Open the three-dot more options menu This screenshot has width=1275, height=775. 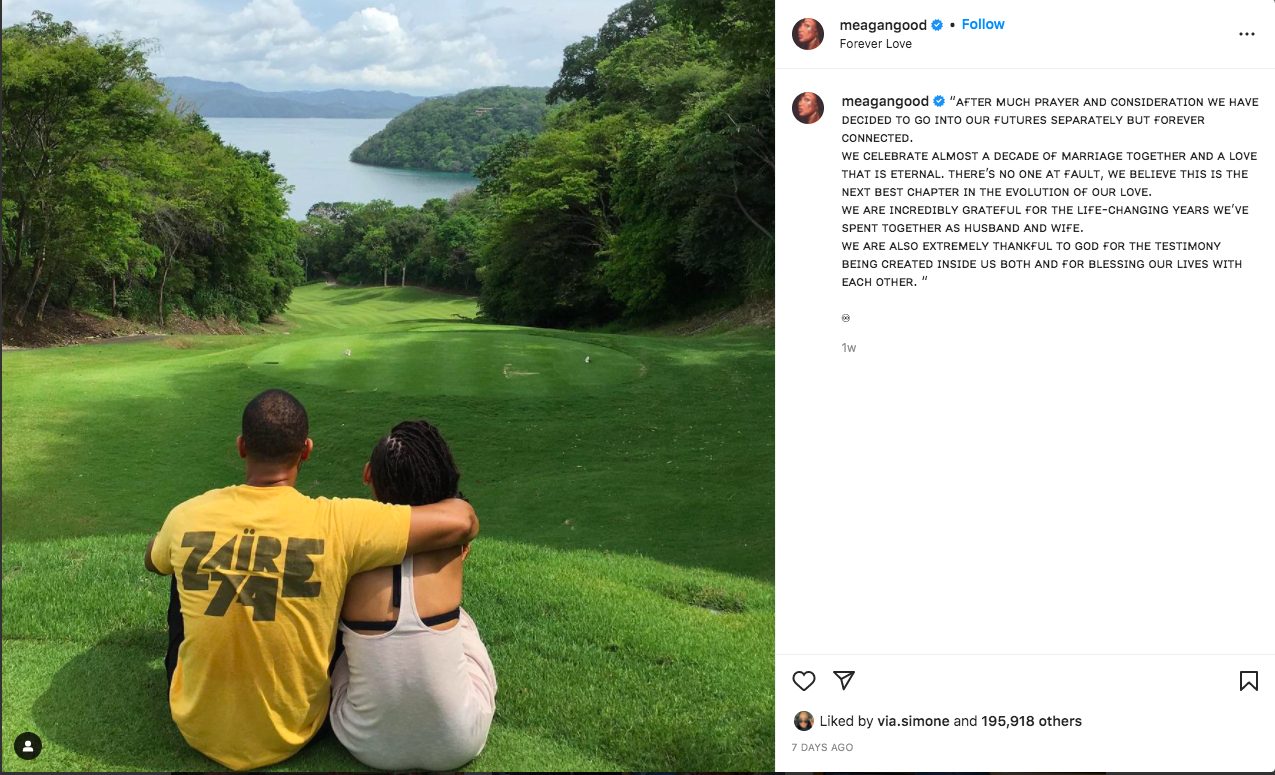1246,34
